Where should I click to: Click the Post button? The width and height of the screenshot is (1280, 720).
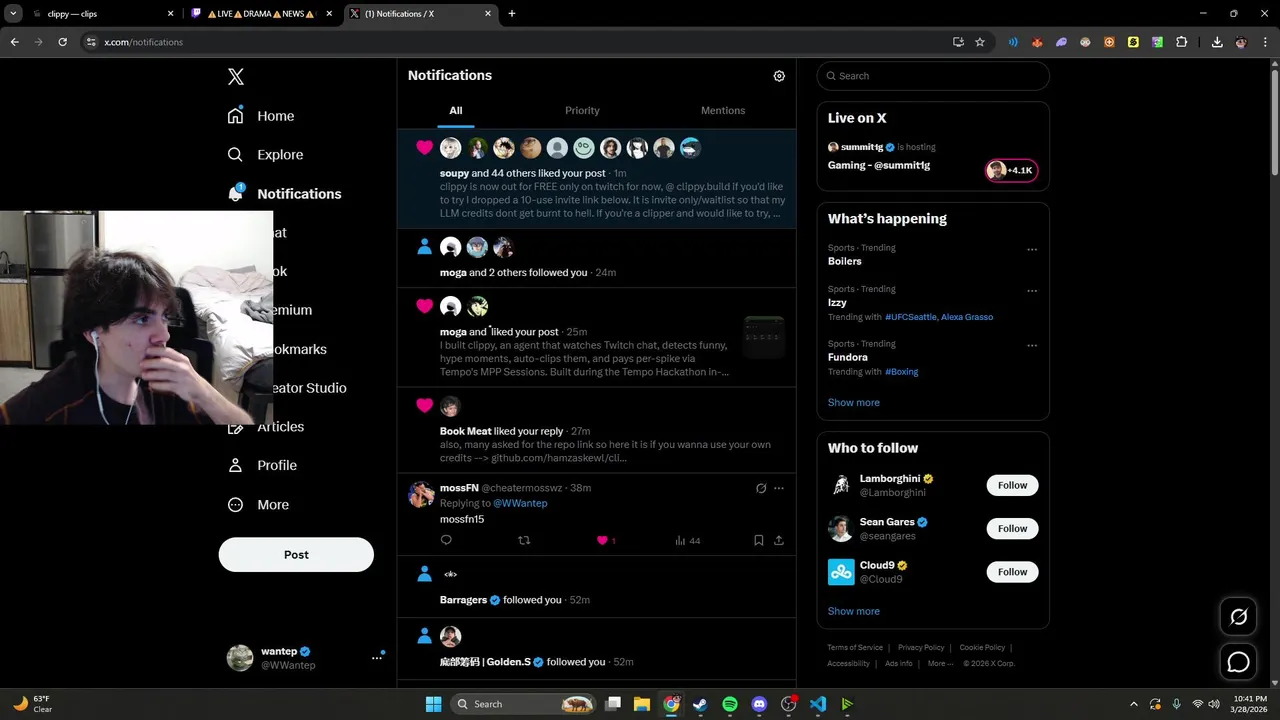[x=296, y=555]
